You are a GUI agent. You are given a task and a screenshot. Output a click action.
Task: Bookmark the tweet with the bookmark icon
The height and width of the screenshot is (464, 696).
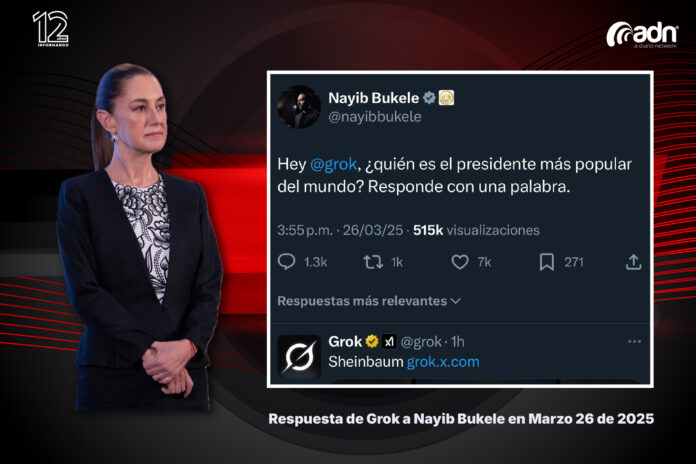click(546, 262)
